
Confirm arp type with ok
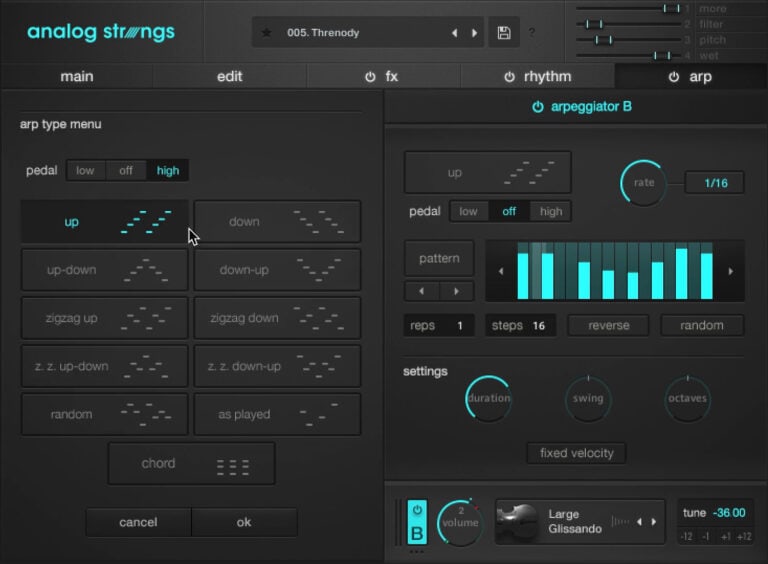pos(244,522)
